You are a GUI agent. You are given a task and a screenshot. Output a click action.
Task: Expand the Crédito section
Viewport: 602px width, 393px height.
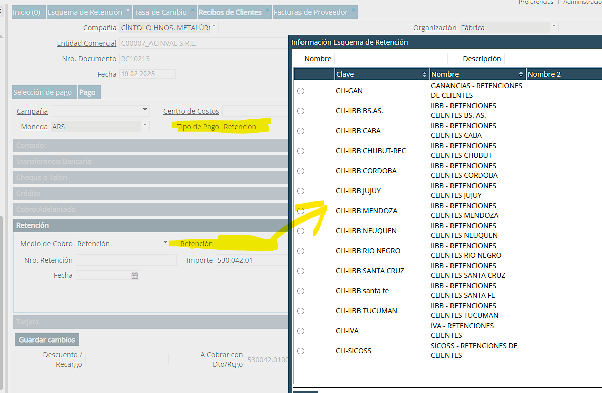coord(150,193)
